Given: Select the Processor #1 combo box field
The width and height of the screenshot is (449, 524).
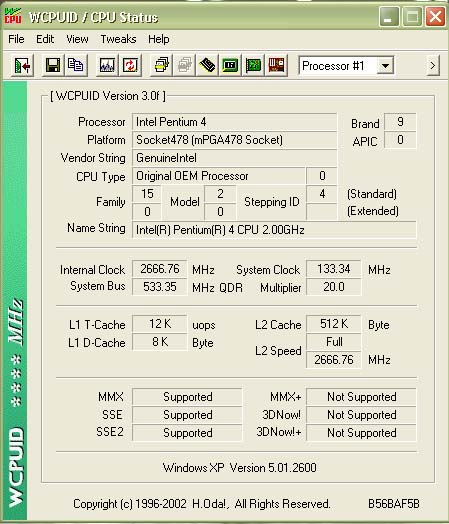Looking at the screenshot, I should pos(346,66).
